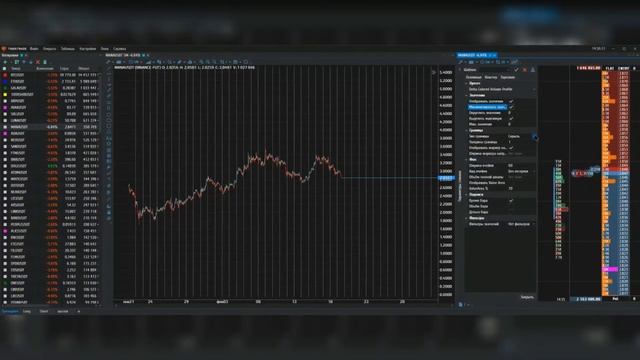The image size is (640, 360).
Task: Open the Таблицы menu
Action: 68,49
